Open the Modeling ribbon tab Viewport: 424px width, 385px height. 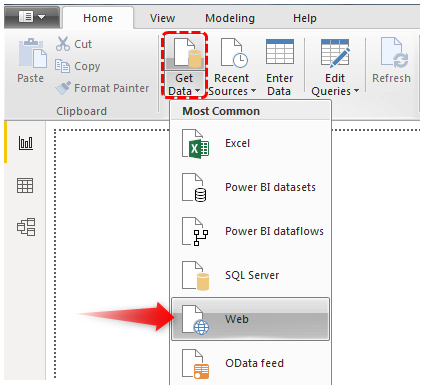pyautogui.click(x=230, y=18)
